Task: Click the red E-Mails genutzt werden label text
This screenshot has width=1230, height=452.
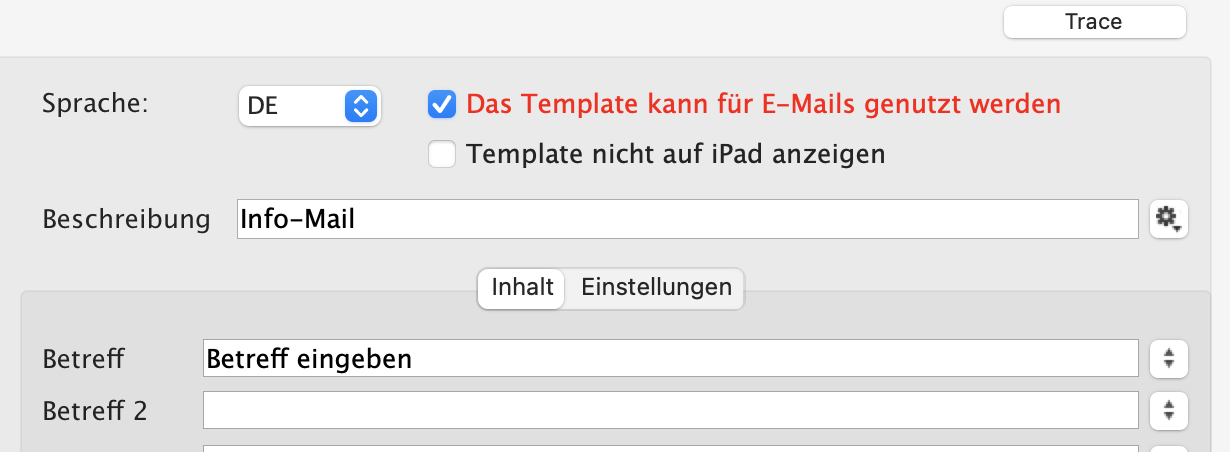Action: [763, 104]
